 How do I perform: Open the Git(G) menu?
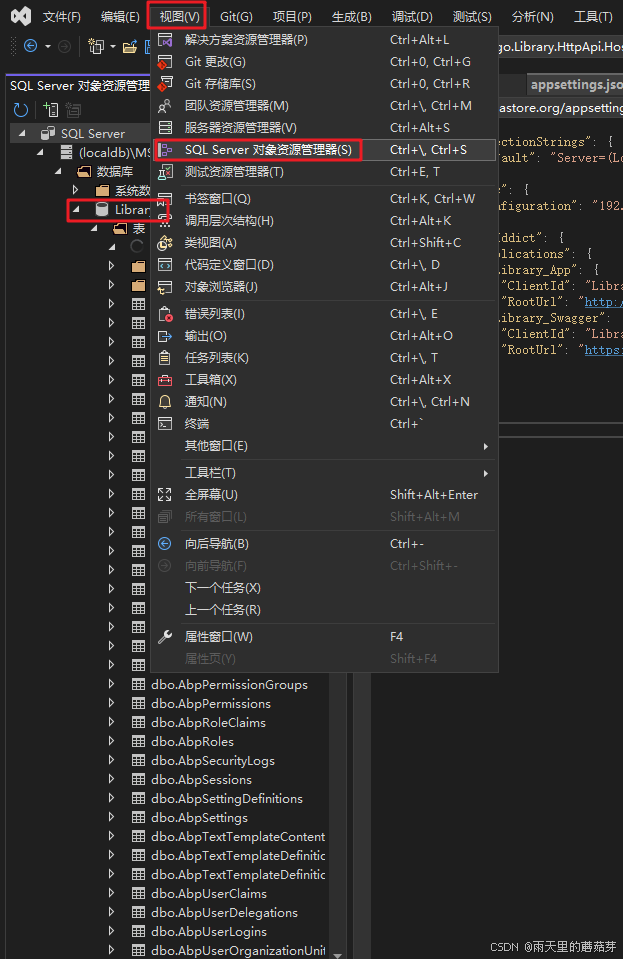tap(236, 17)
